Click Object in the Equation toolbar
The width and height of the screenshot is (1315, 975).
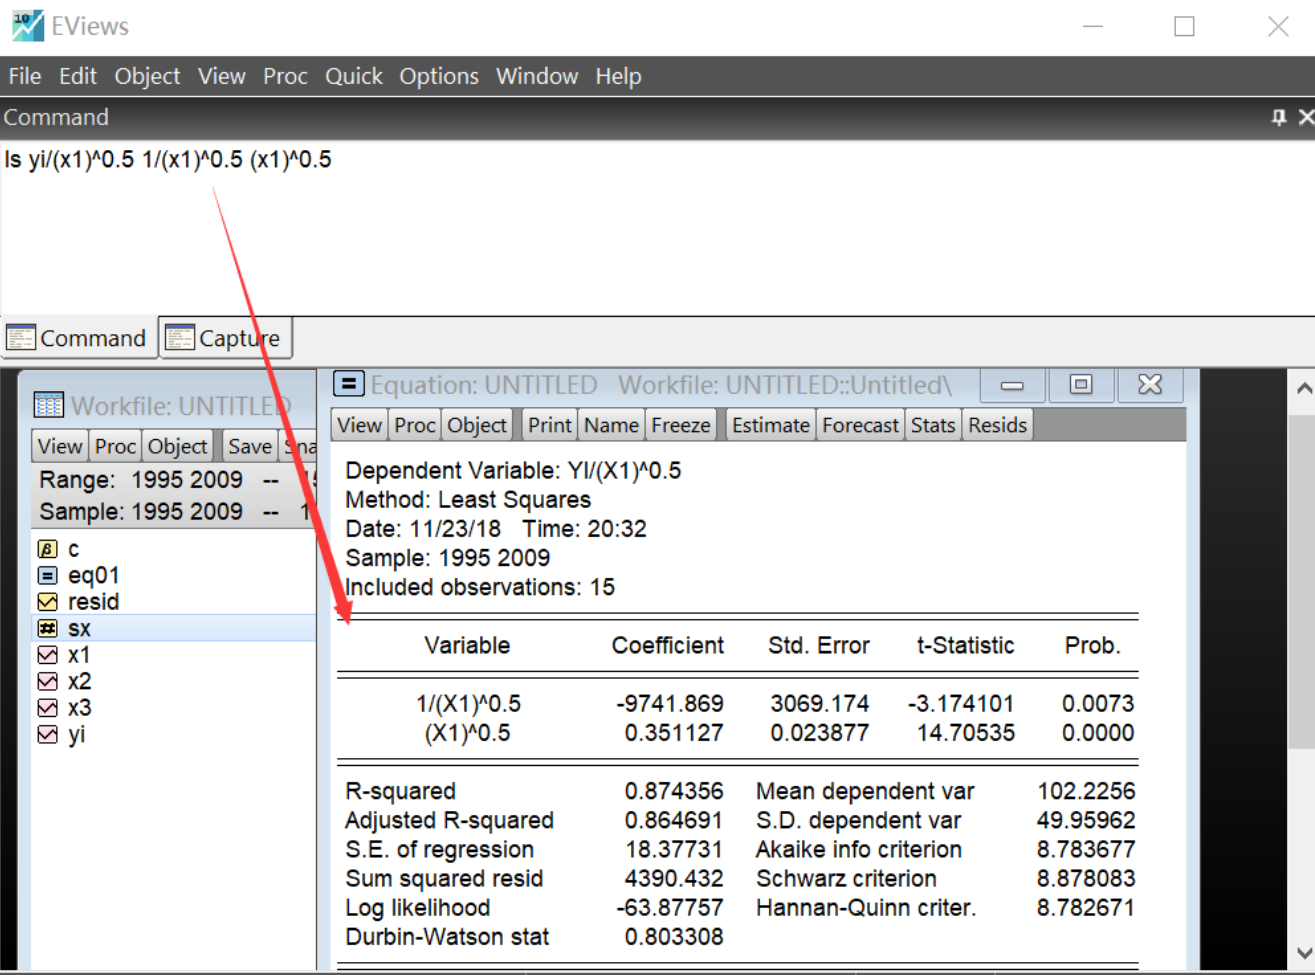[x=477, y=425]
